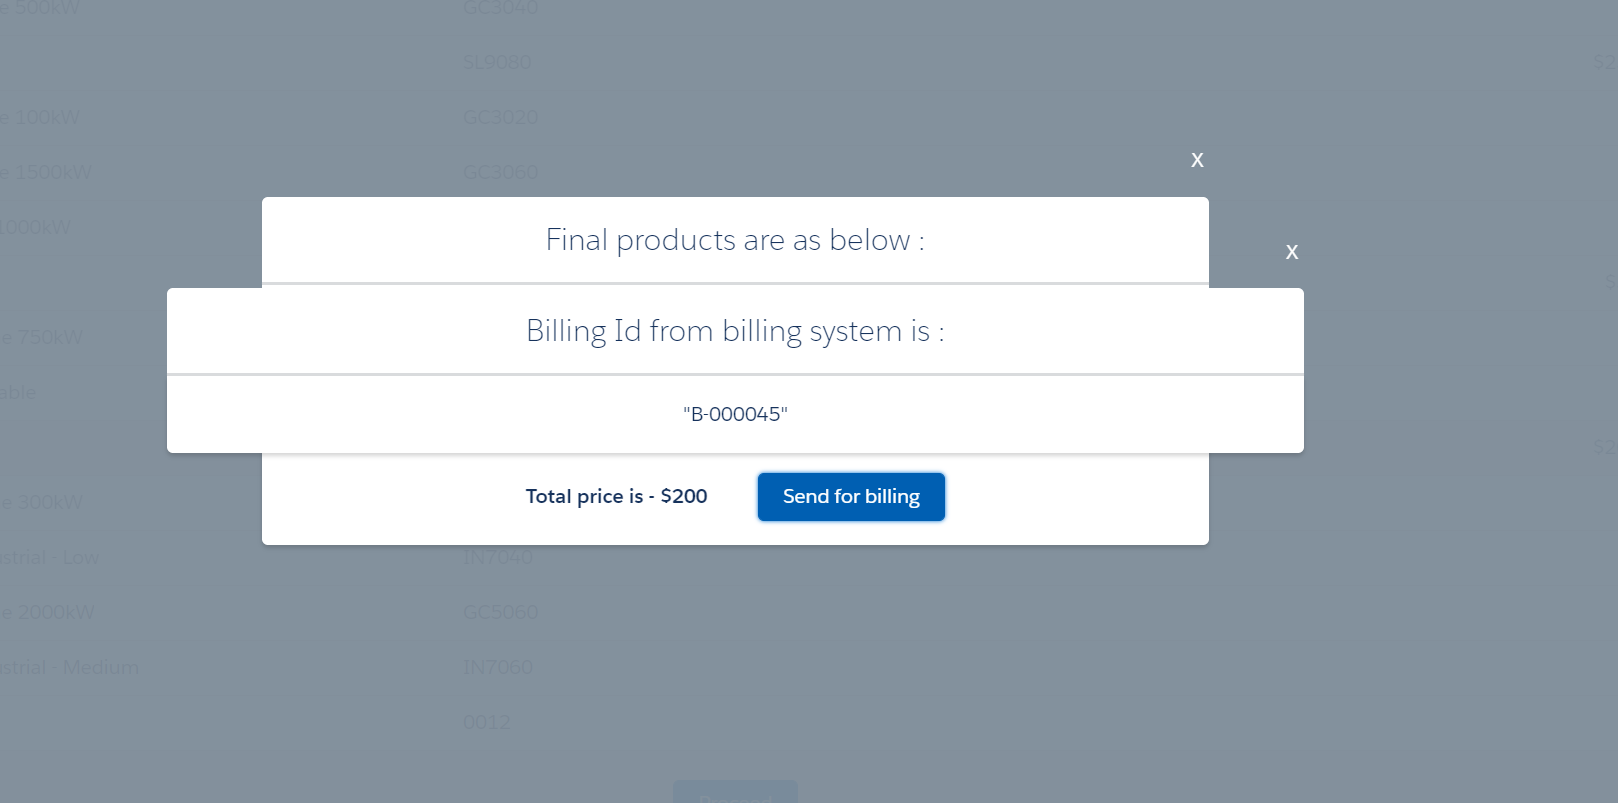Close the Billing Id popup
The image size is (1618, 803).
pos(1291,252)
